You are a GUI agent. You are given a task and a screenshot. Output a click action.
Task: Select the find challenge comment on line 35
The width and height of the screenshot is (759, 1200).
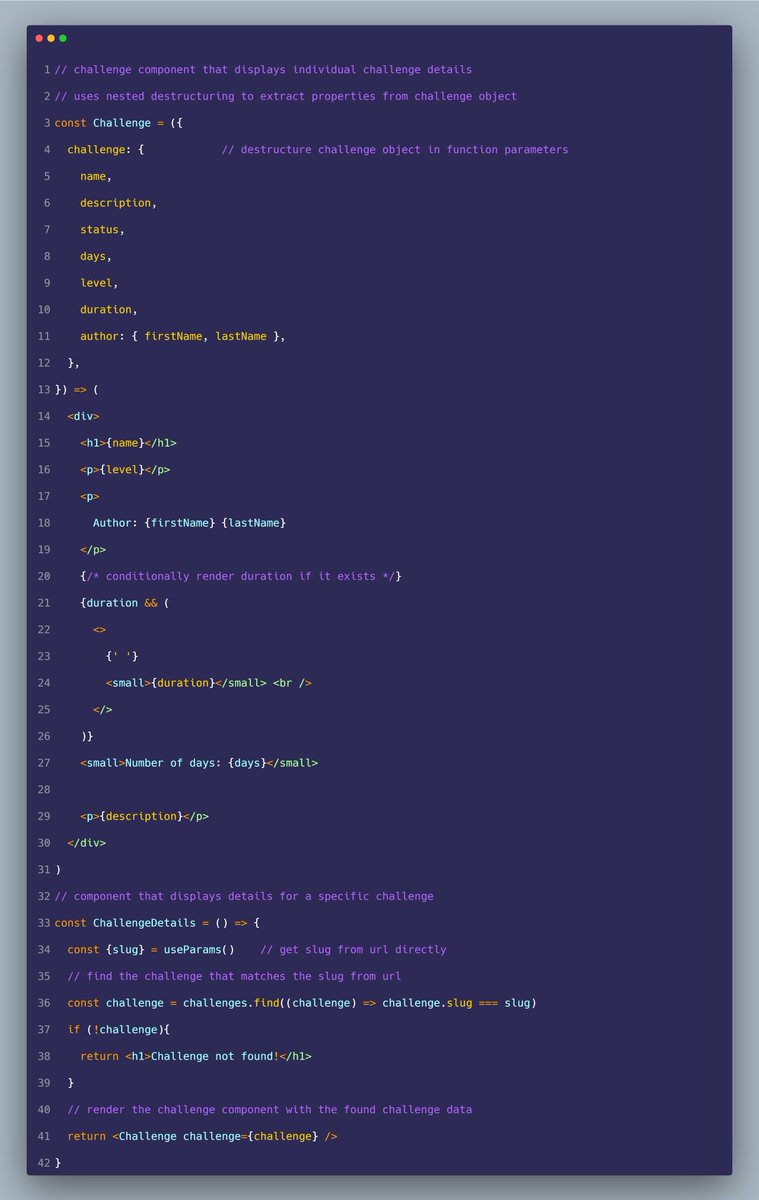pyautogui.click(x=234, y=976)
